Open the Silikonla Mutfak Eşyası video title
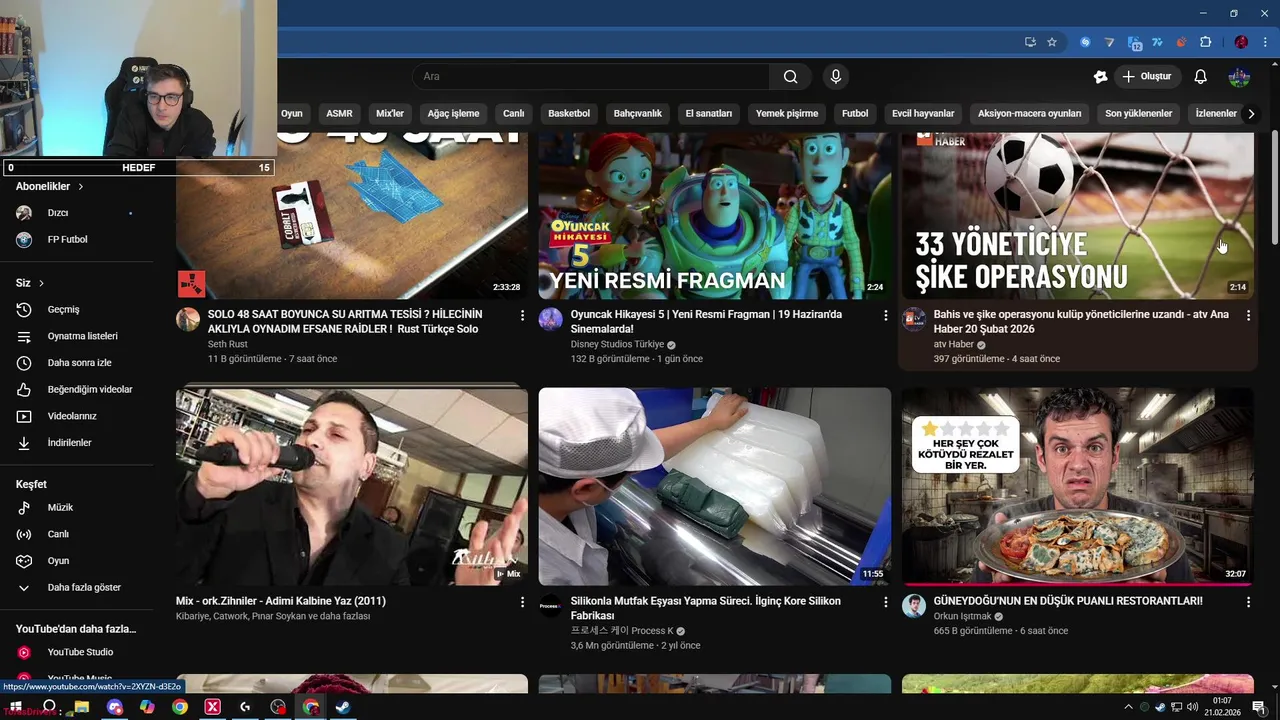1280x720 pixels. 706,608
